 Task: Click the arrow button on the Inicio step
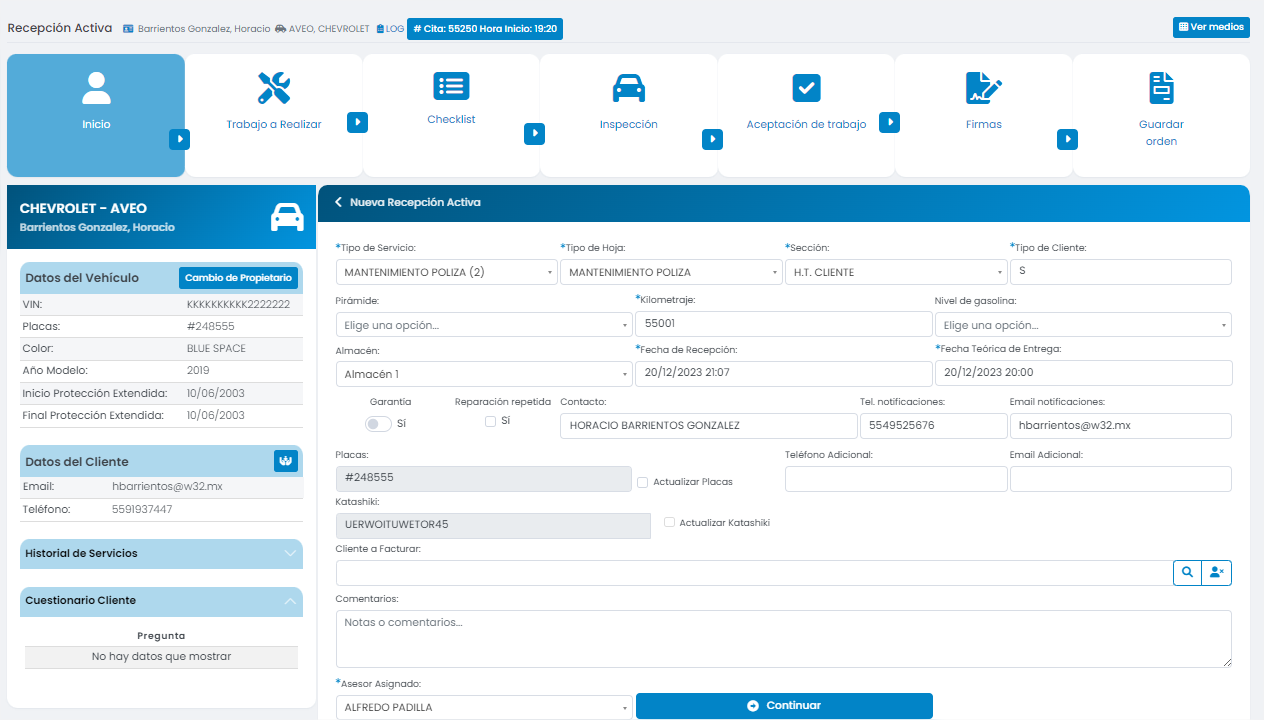click(179, 139)
